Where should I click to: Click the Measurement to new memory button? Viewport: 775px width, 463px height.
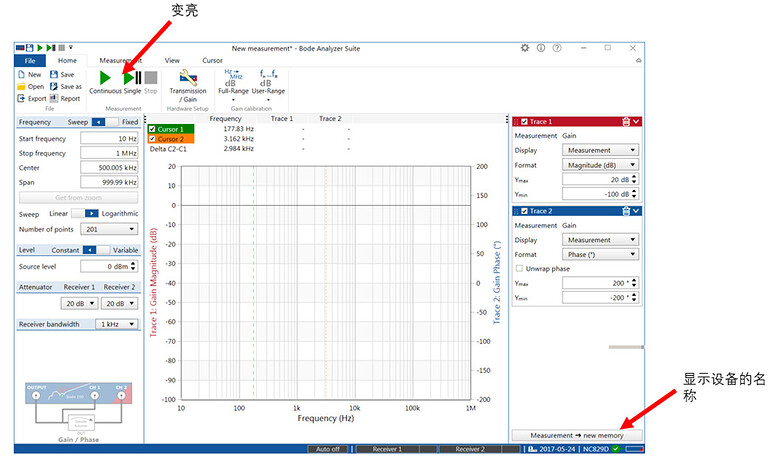tap(577, 436)
